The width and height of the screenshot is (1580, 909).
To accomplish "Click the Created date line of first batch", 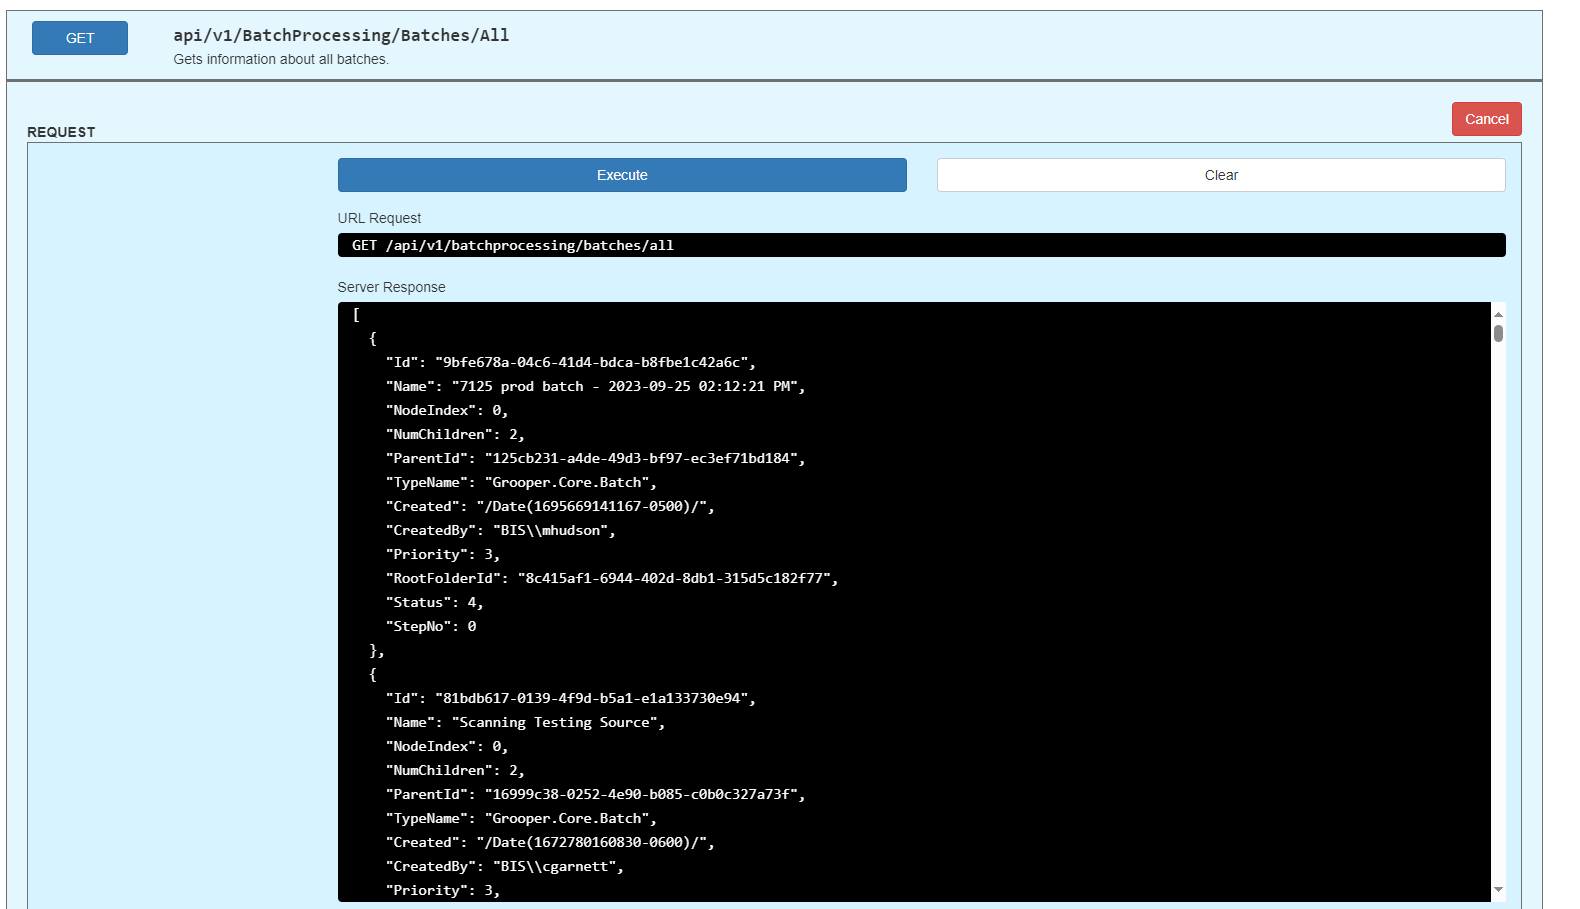I will [550, 506].
